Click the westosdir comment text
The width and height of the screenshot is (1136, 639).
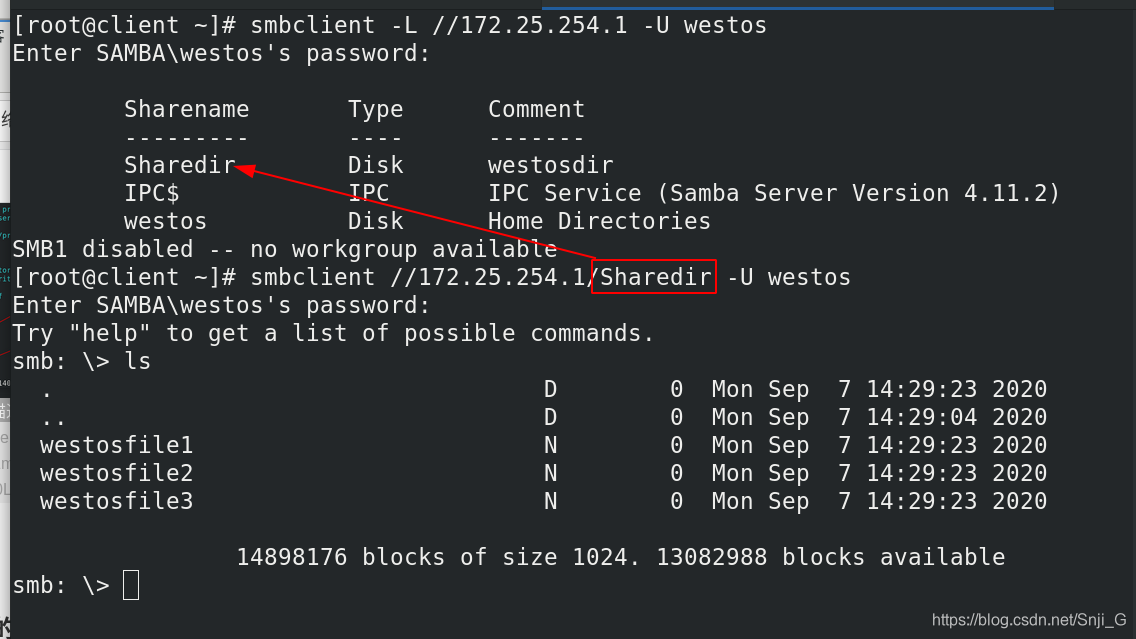tap(551, 165)
